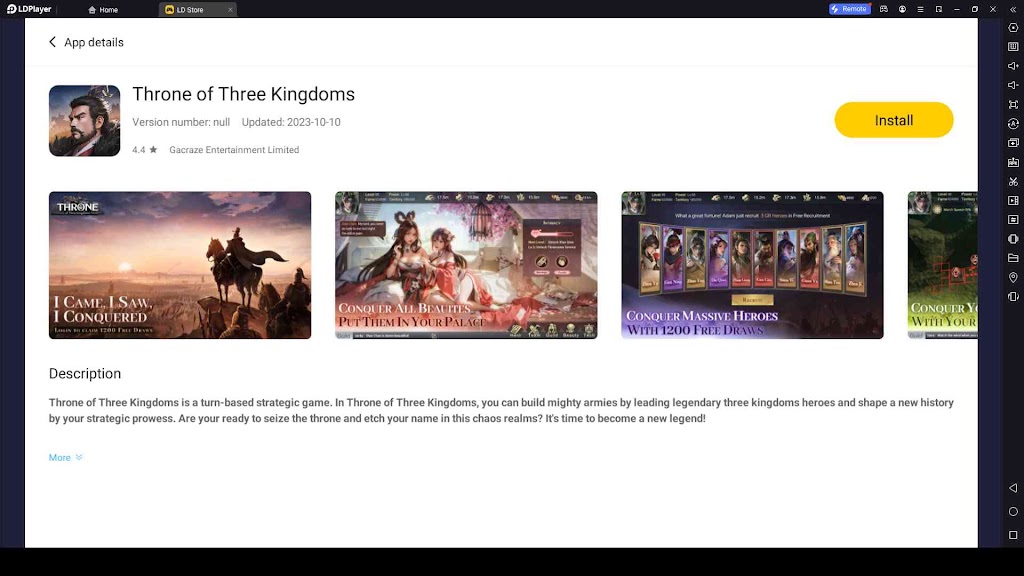This screenshot has height=576, width=1024.
Task: Click the 'App details' header label
Action: pyautogui.click(x=93, y=42)
